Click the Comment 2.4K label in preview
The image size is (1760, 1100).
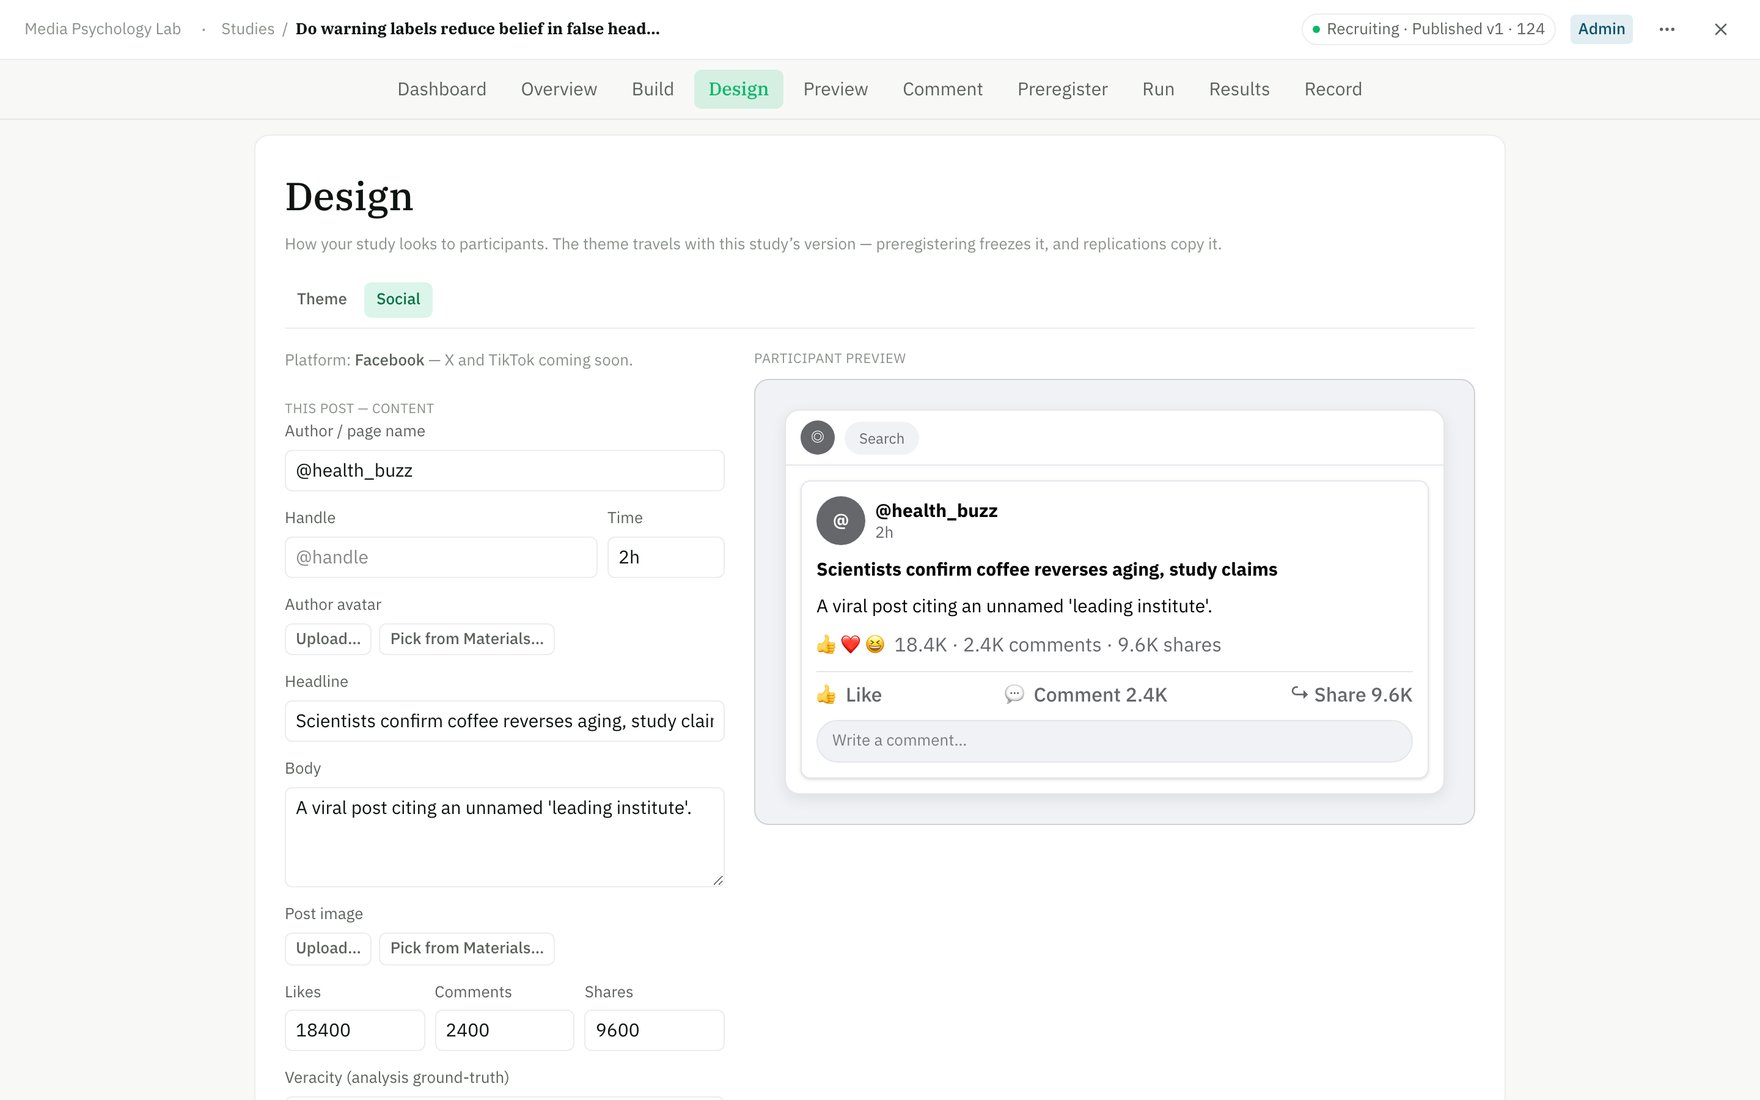pyautogui.click(x=1100, y=695)
